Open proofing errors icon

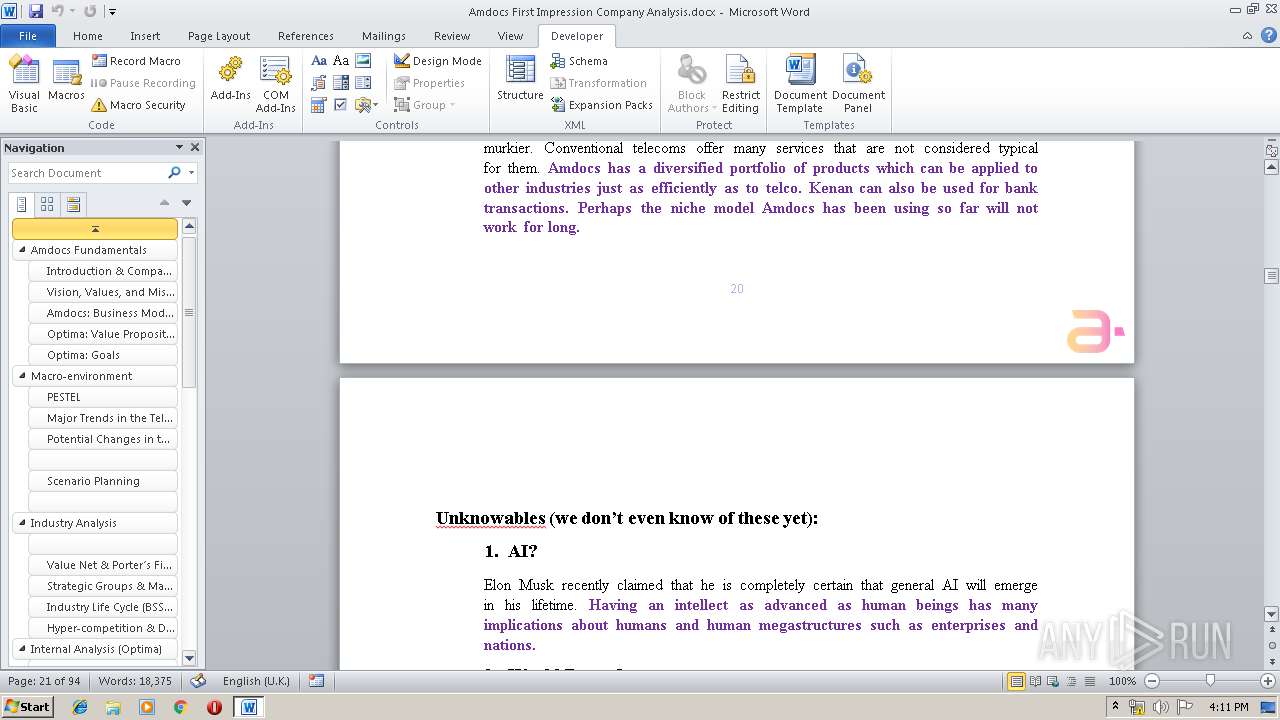pos(198,681)
